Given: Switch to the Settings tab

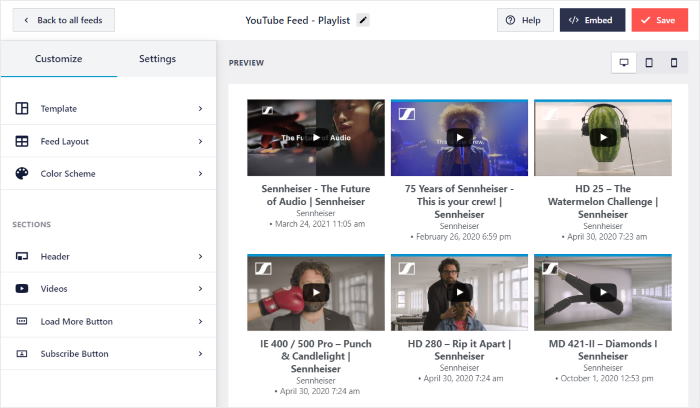Looking at the screenshot, I should point(157,59).
